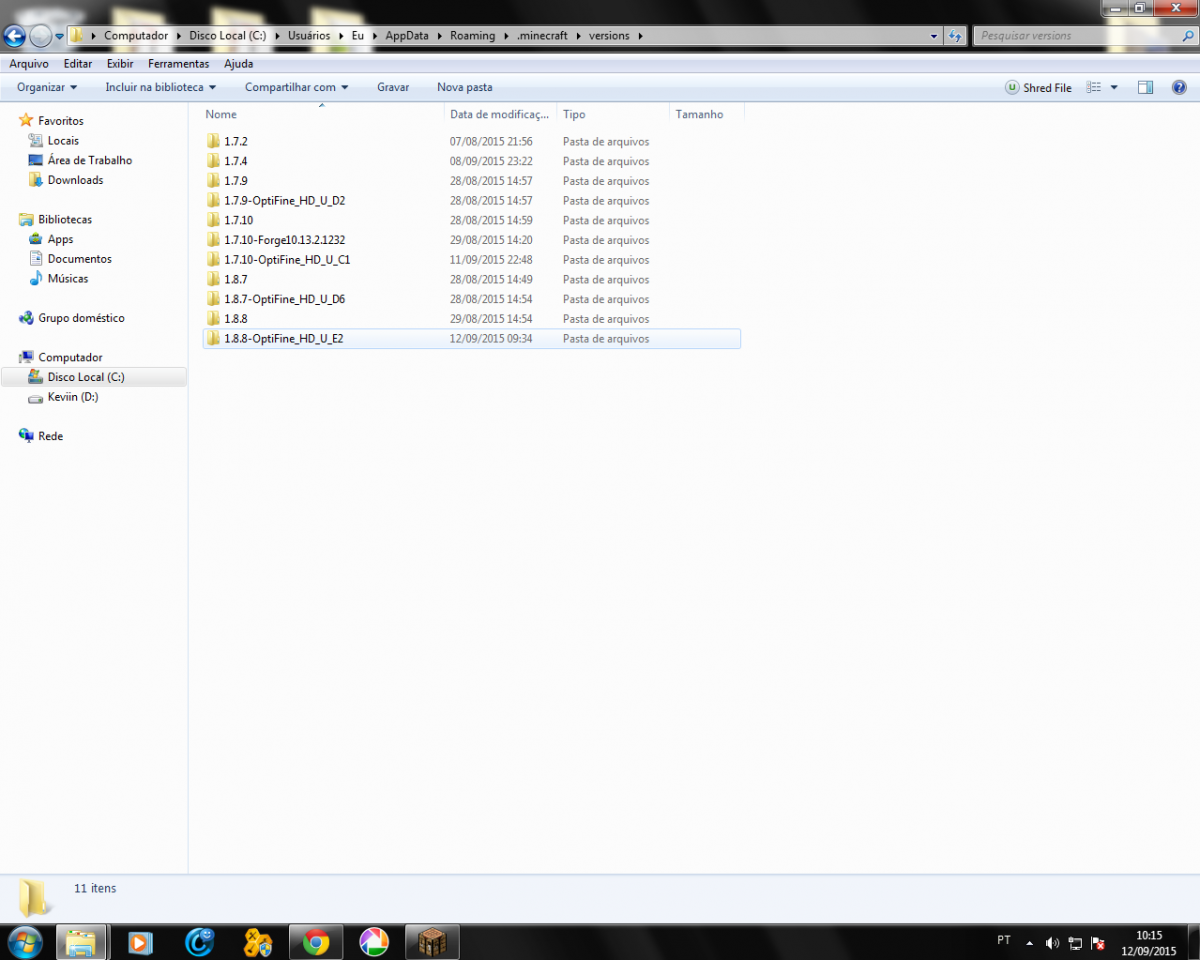This screenshot has height=960, width=1200.
Task: Sort by 'Data de modificação' column
Action: click(500, 114)
